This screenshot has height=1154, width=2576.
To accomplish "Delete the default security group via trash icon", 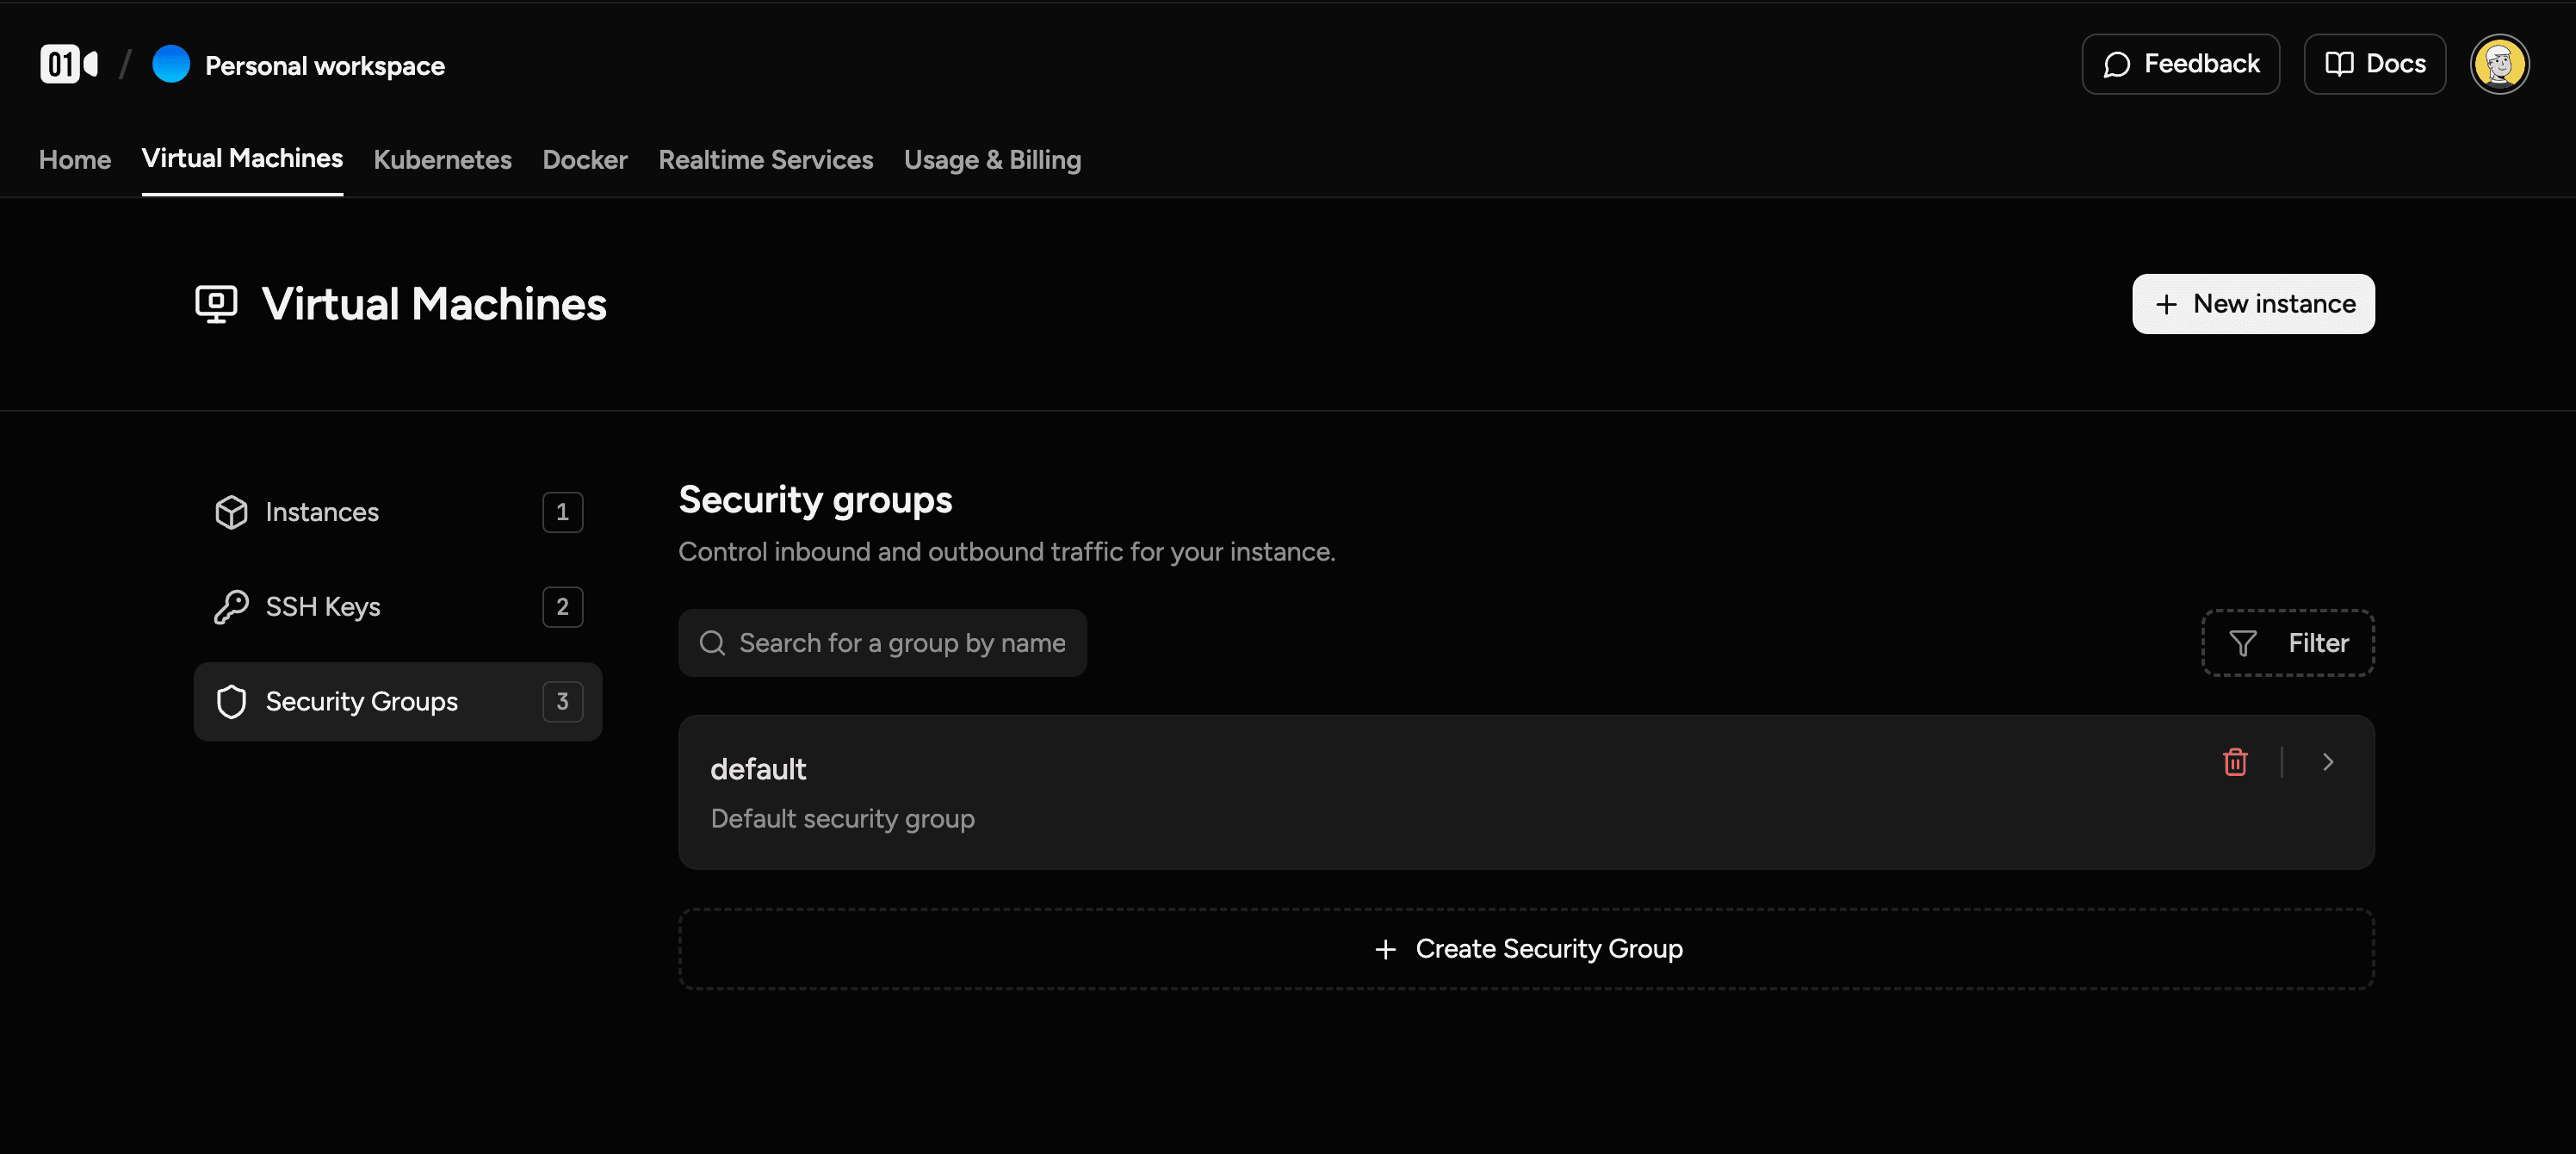I will pyautogui.click(x=2236, y=762).
